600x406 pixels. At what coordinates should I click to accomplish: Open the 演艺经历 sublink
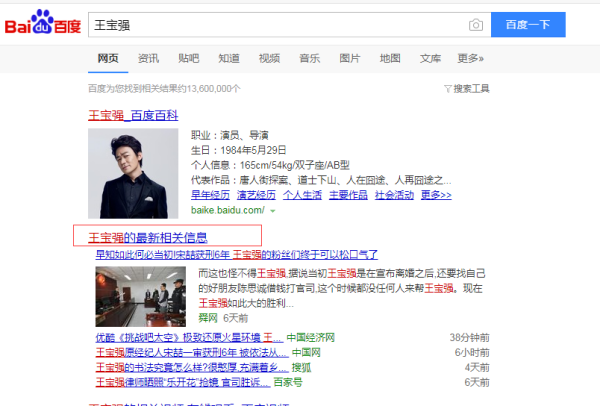pos(256,195)
